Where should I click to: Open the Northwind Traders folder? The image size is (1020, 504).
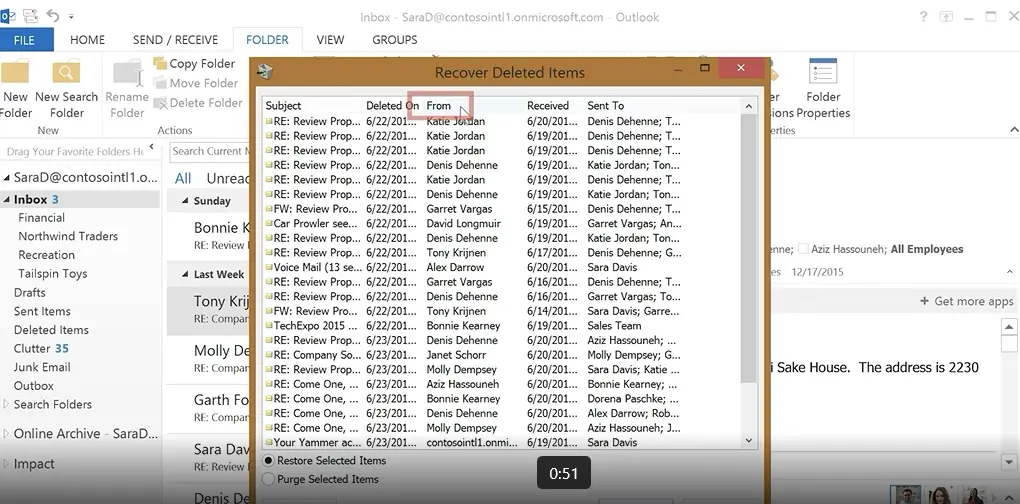pos(68,236)
